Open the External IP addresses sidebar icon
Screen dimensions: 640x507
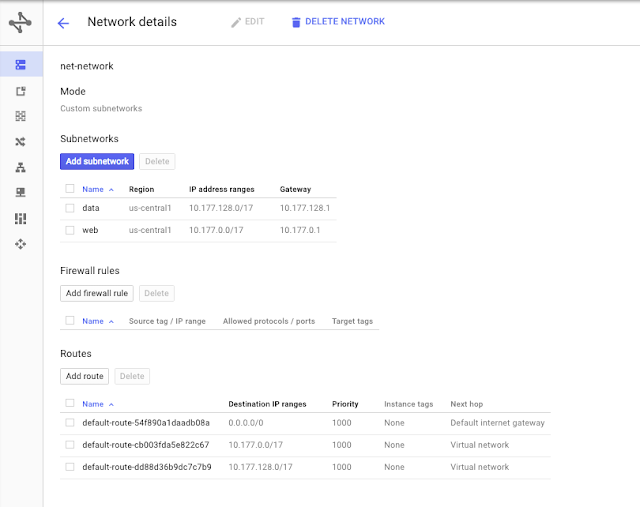(x=20, y=91)
